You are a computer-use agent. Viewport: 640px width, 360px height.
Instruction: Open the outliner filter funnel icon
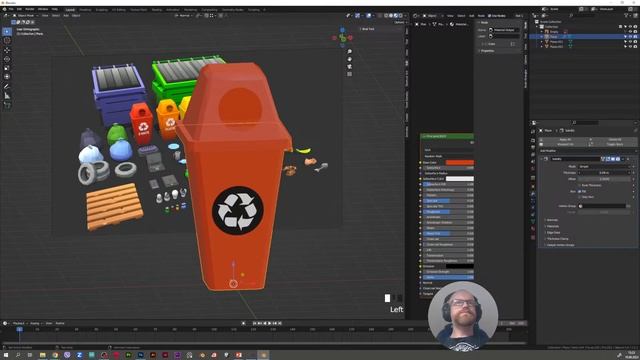(626, 16)
